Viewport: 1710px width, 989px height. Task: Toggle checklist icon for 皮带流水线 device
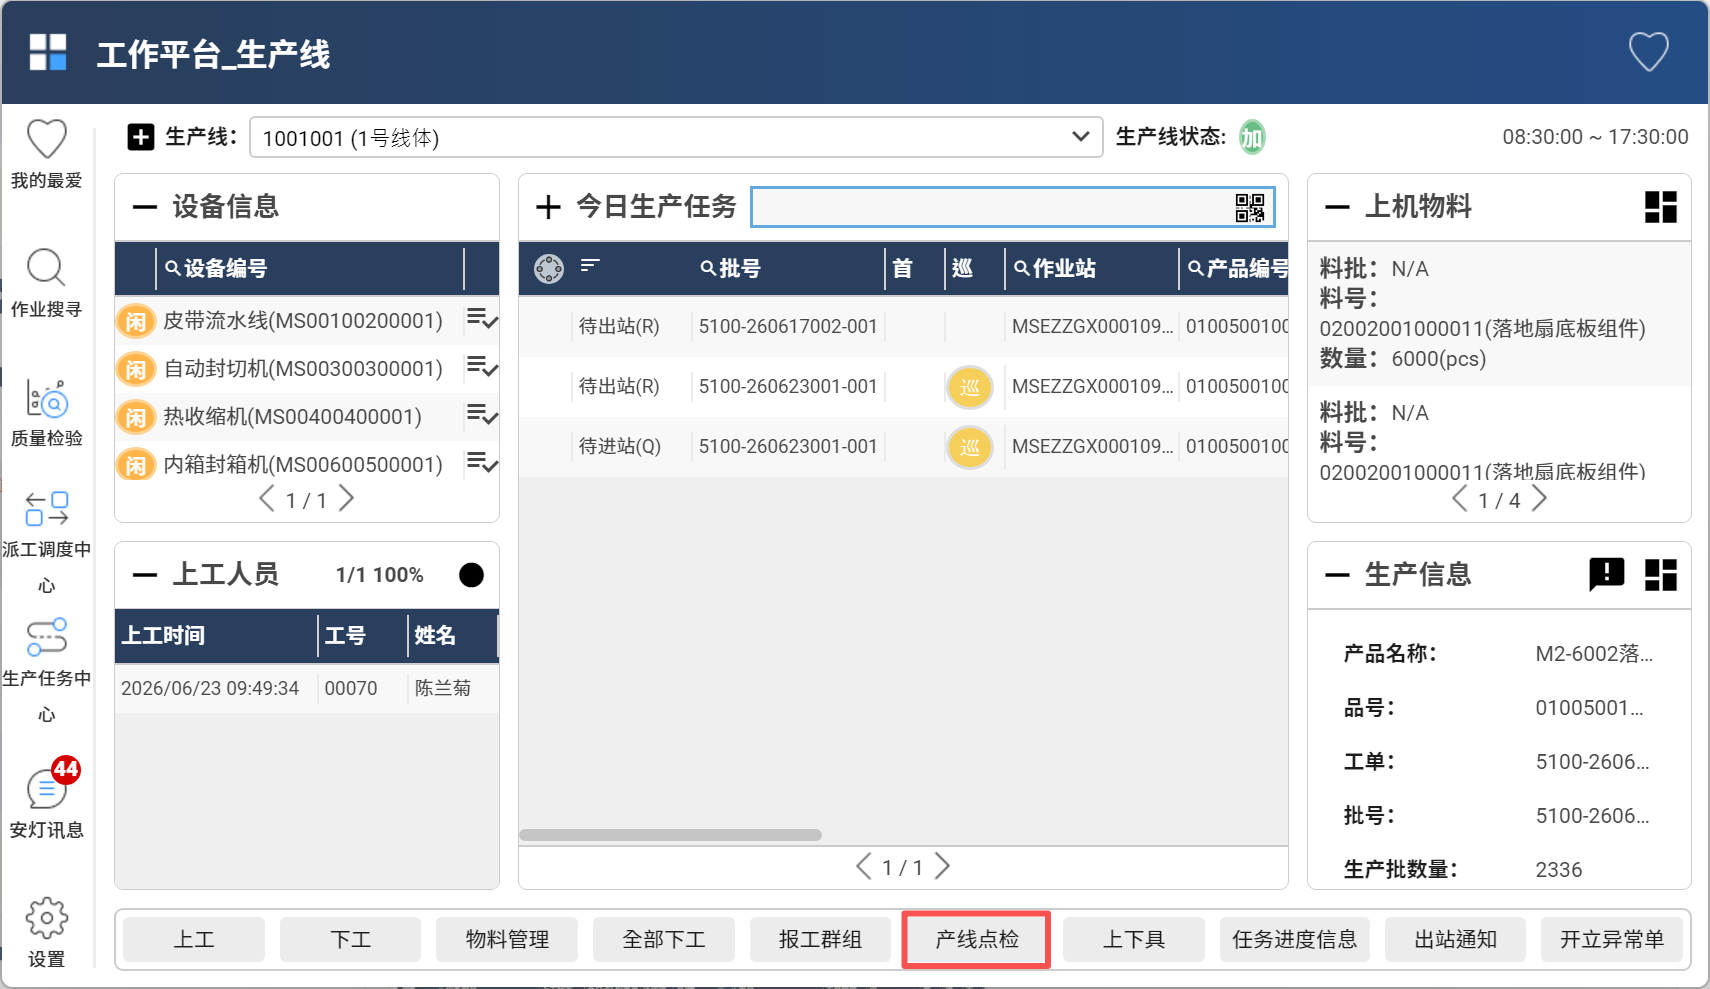click(x=482, y=319)
